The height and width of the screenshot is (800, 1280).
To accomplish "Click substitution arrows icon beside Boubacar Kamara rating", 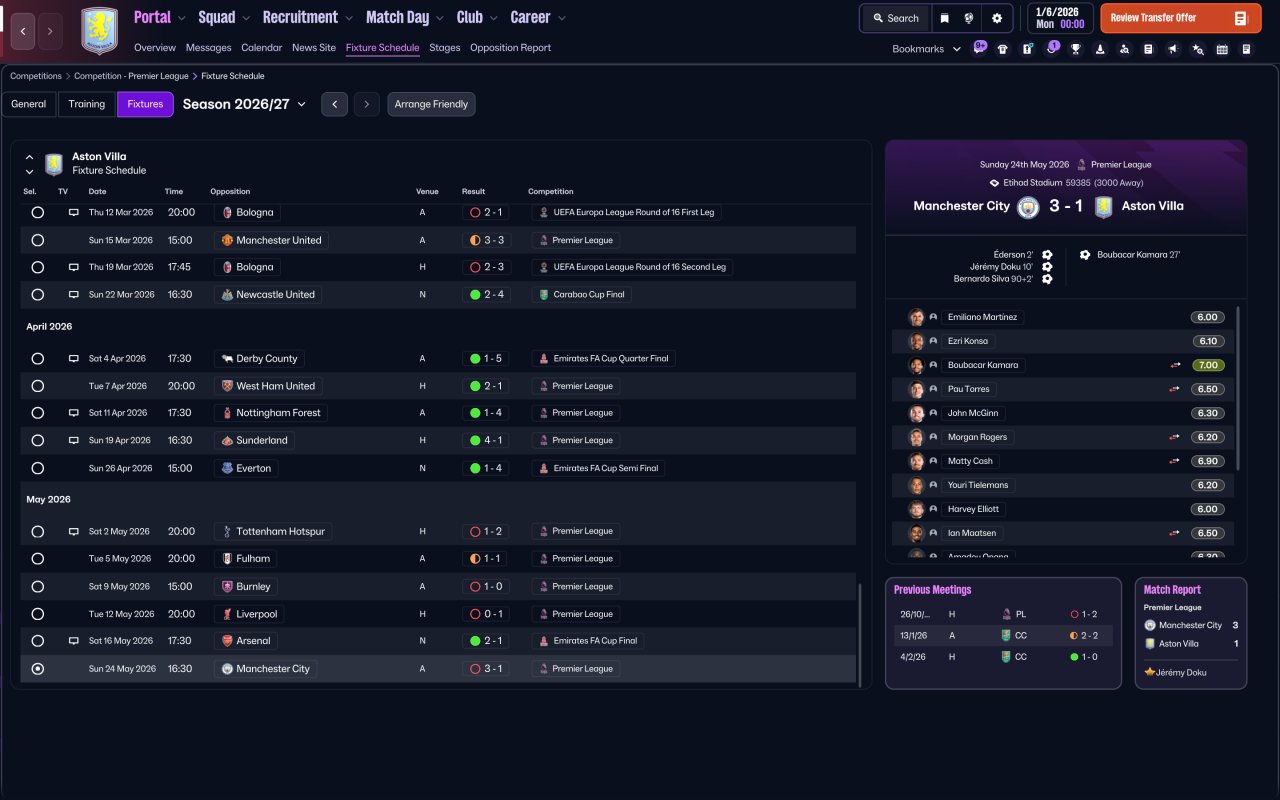I will [x=1175, y=365].
